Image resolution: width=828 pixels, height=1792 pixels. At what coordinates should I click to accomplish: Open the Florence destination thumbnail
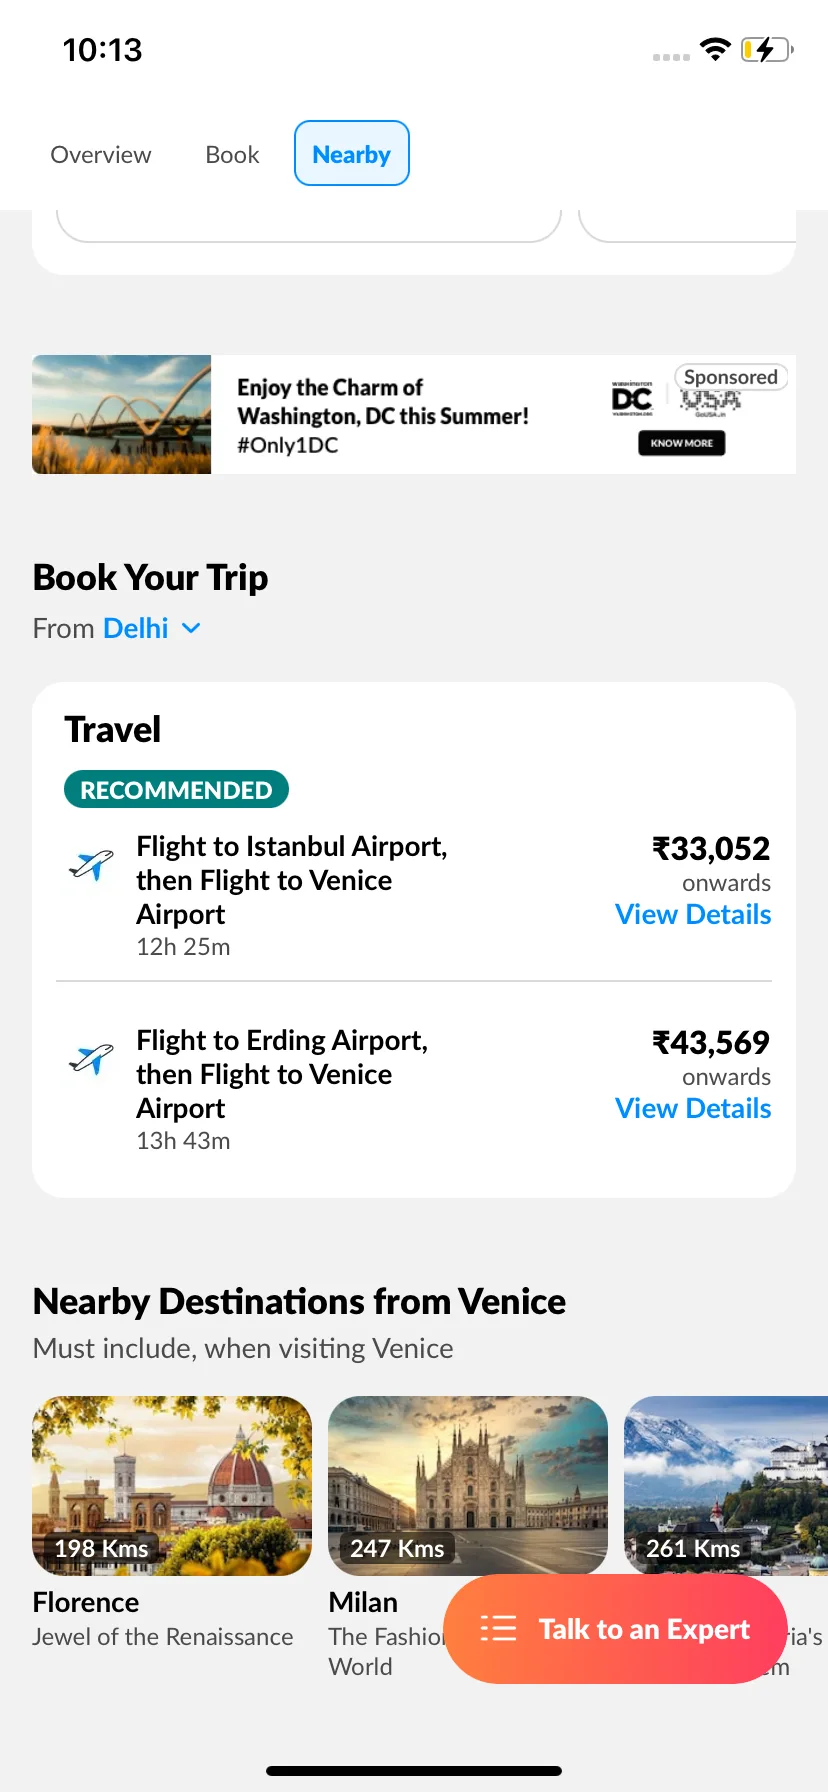coord(172,1486)
